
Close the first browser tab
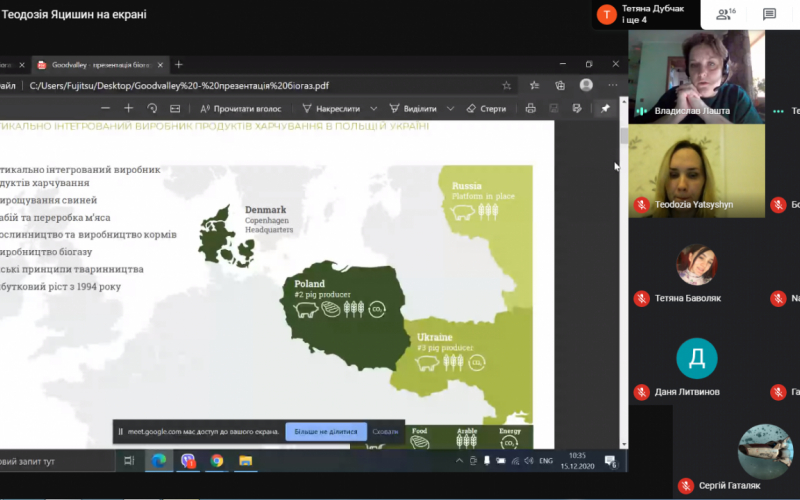click(x=21, y=65)
